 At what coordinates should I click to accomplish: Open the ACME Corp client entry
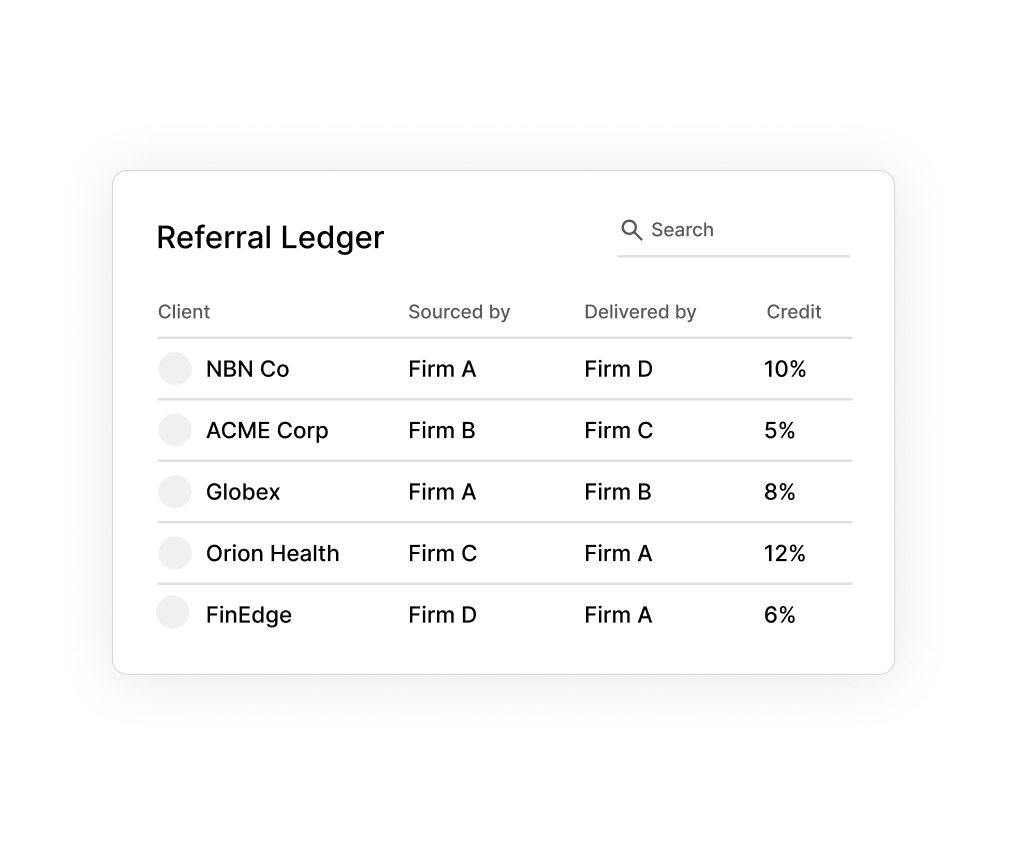coord(267,430)
